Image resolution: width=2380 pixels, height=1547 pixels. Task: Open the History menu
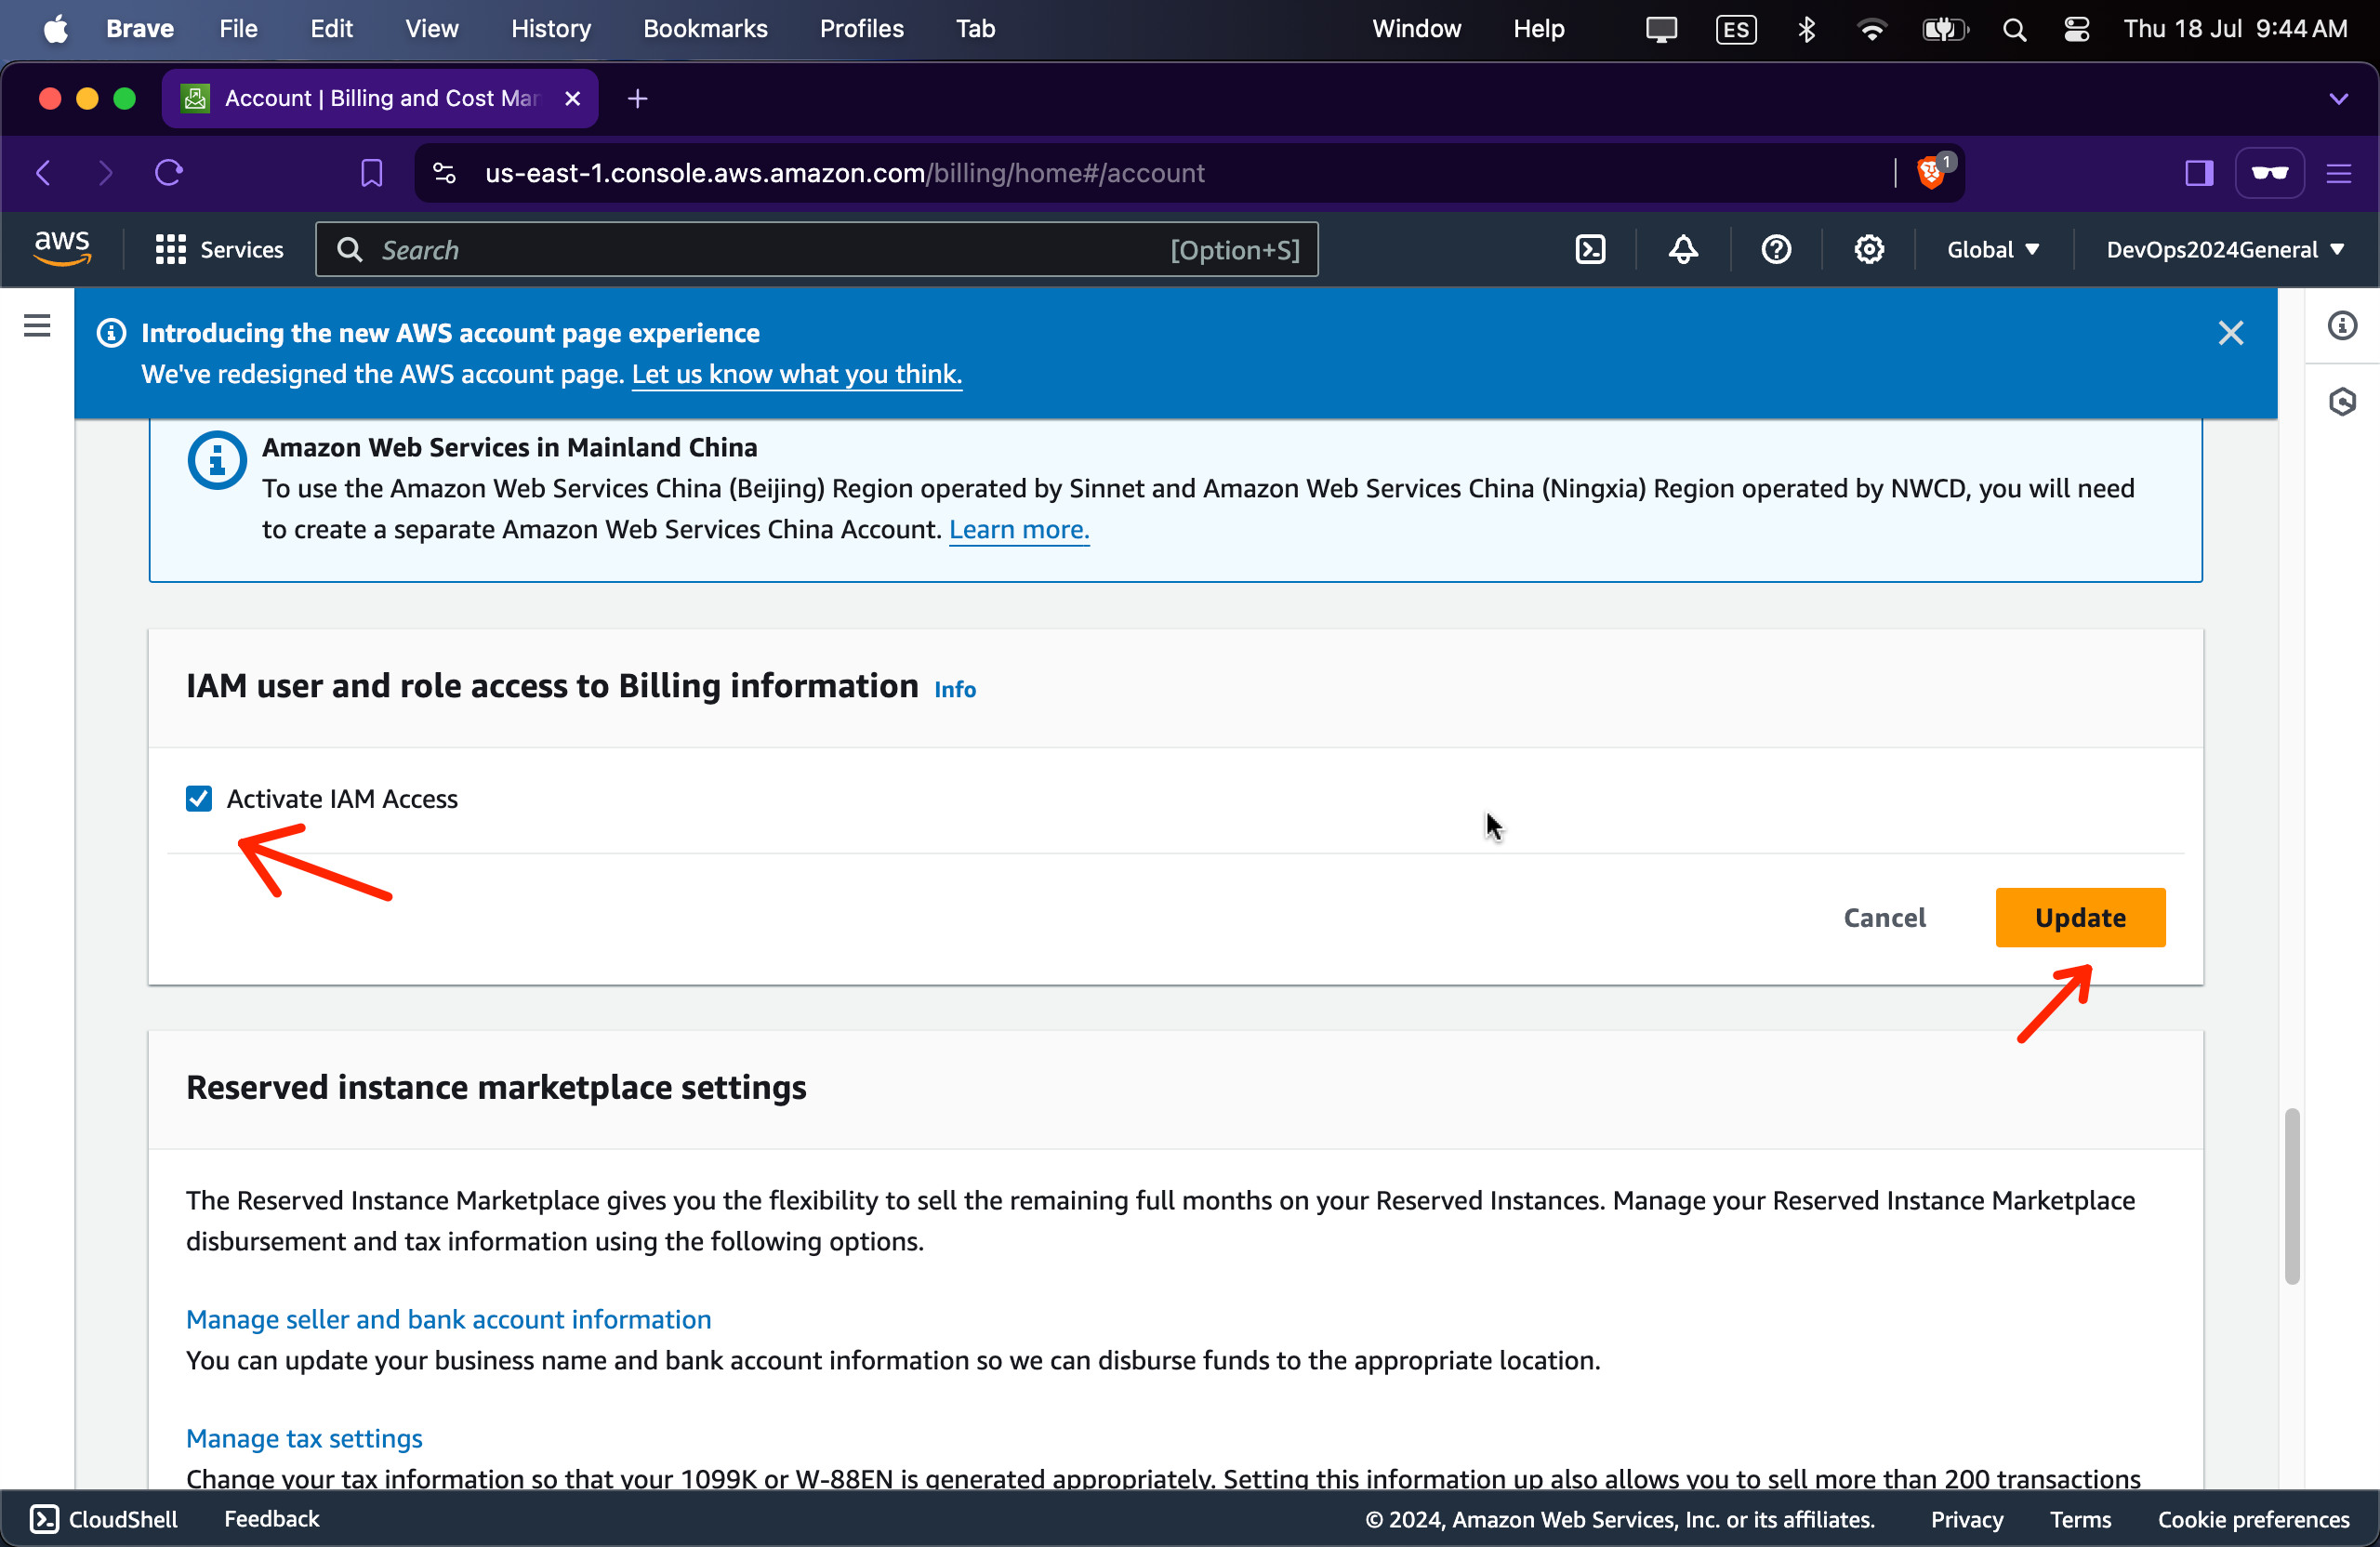coord(550,28)
